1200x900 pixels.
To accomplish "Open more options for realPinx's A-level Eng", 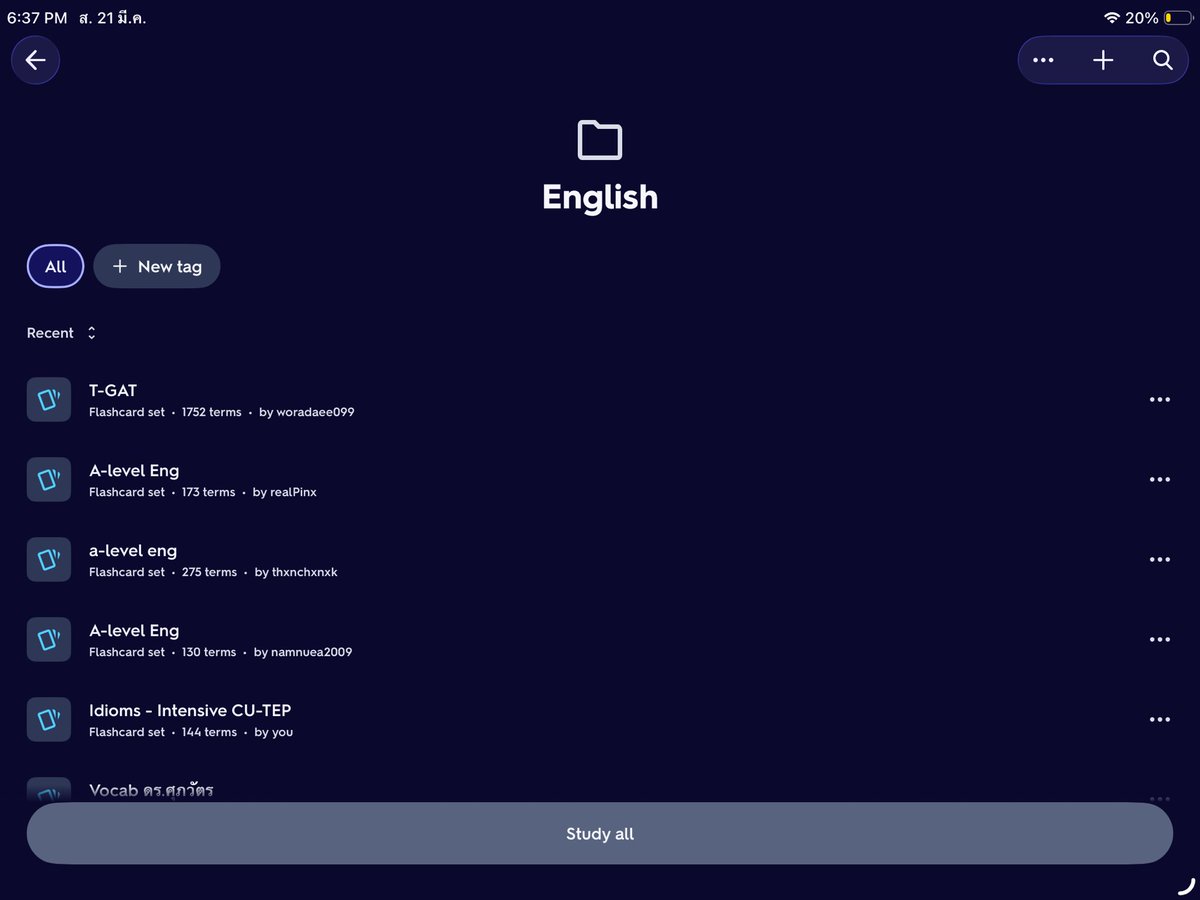I will tap(1160, 480).
